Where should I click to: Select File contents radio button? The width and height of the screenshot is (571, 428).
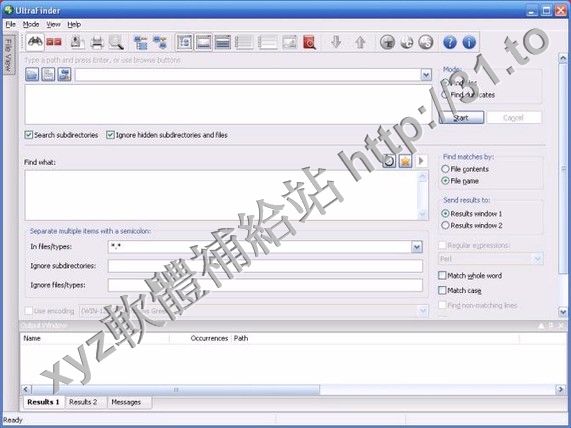click(x=445, y=169)
